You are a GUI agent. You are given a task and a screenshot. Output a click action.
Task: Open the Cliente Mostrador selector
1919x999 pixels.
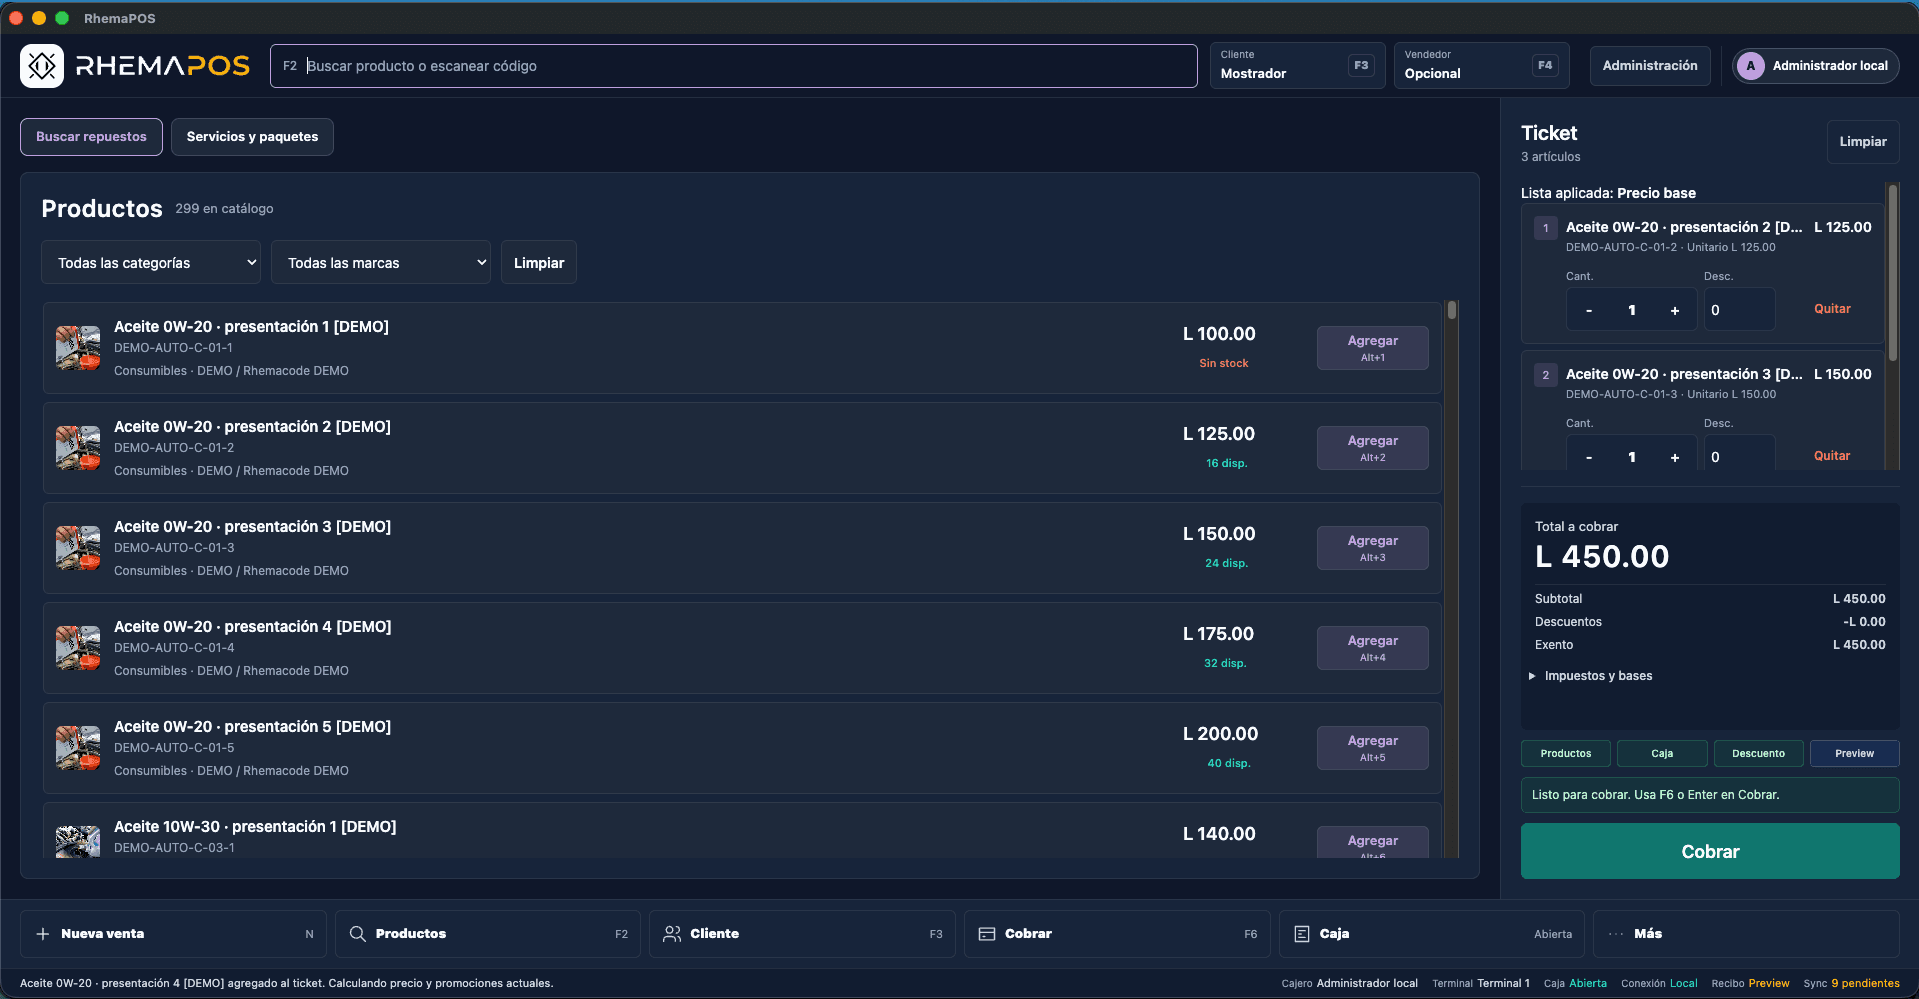pyautogui.click(x=1297, y=66)
